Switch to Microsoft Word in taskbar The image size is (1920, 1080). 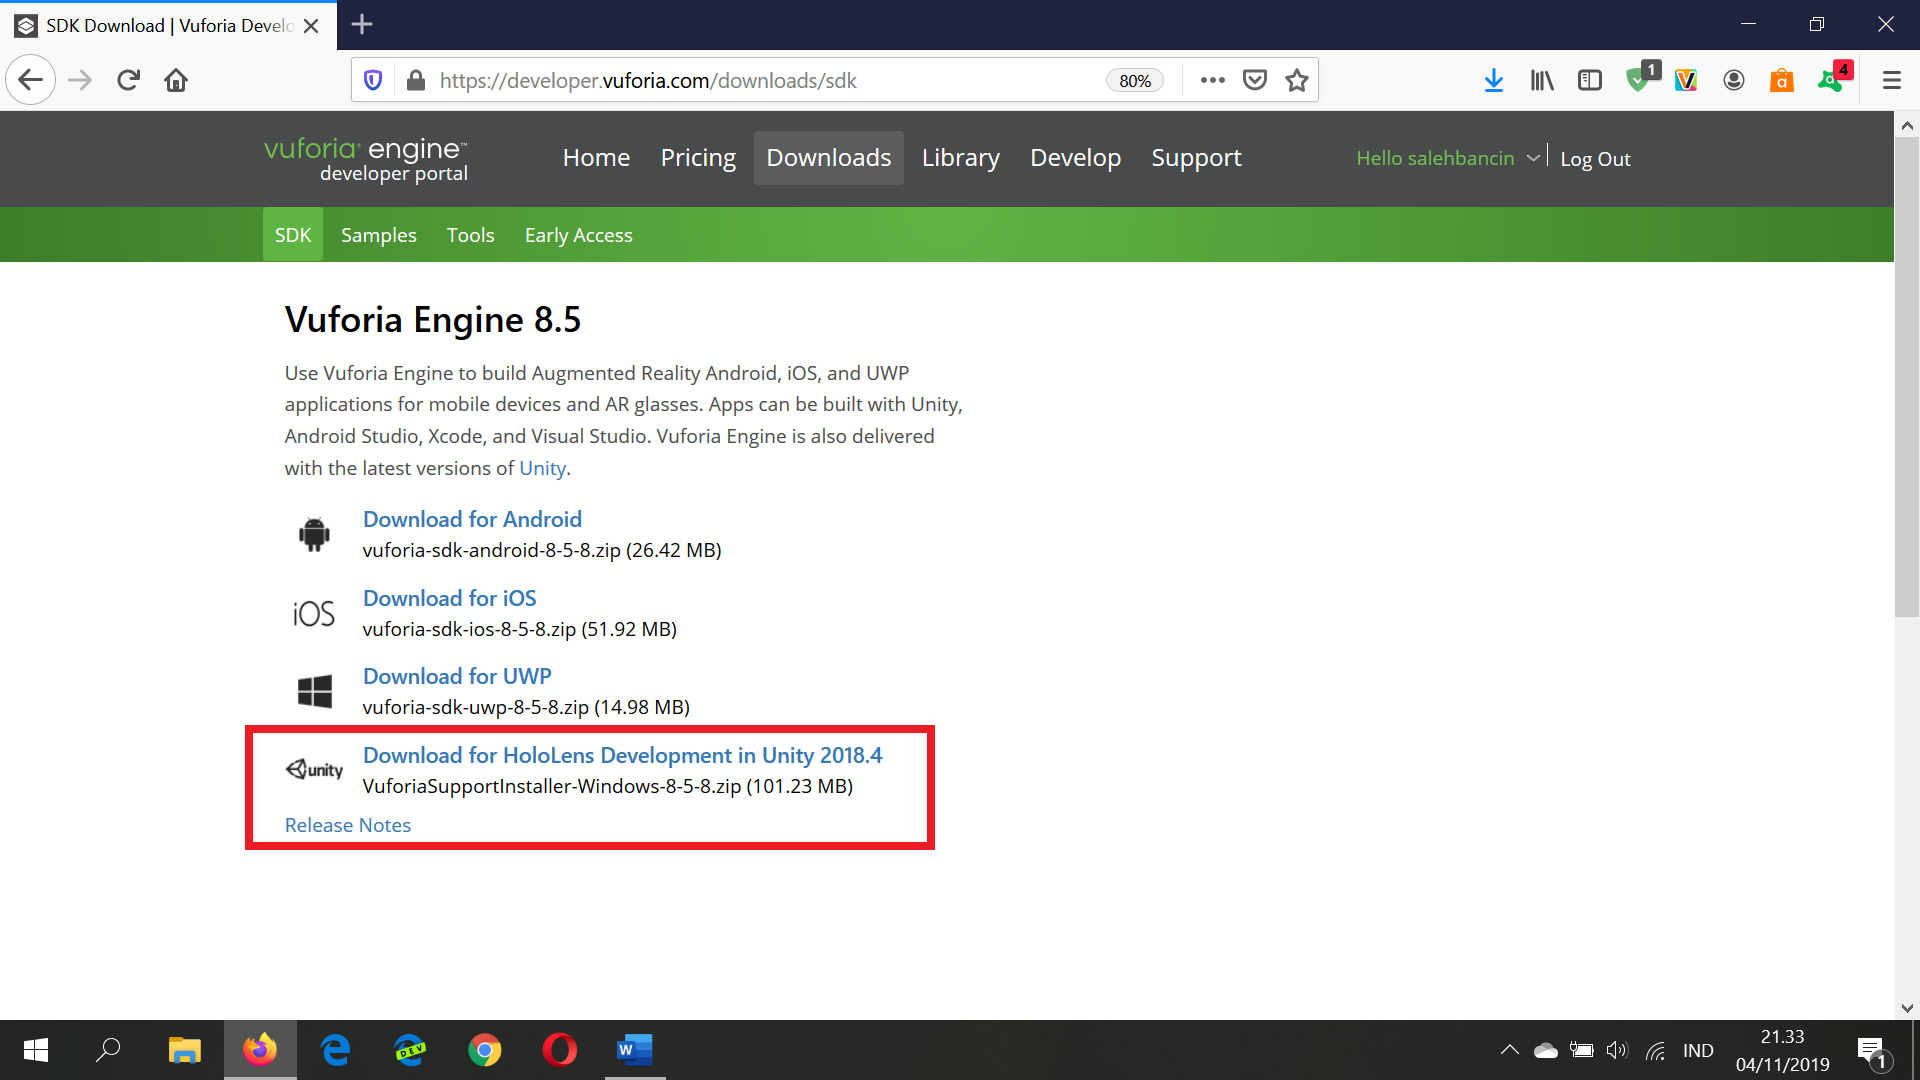635,1050
